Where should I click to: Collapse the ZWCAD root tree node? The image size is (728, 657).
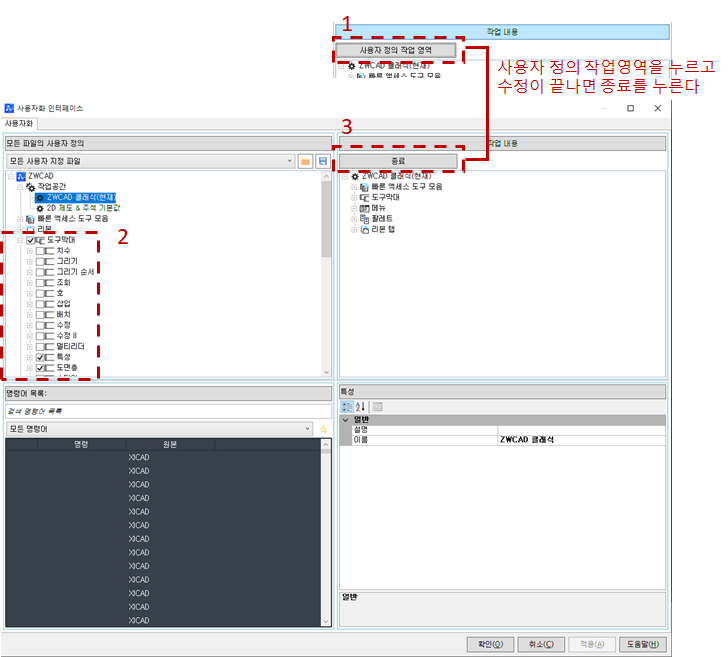(10, 176)
